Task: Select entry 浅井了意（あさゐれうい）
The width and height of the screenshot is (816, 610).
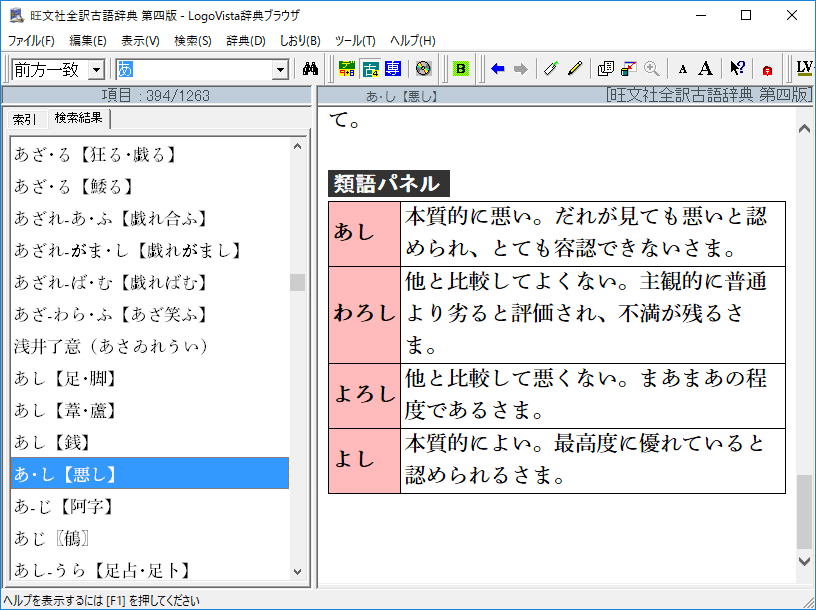Action: [x=150, y=346]
